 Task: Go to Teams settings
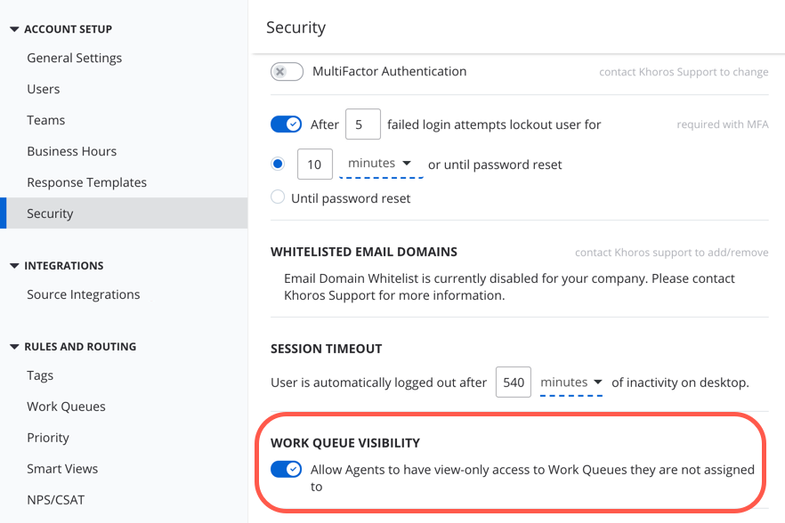(x=46, y=120)
